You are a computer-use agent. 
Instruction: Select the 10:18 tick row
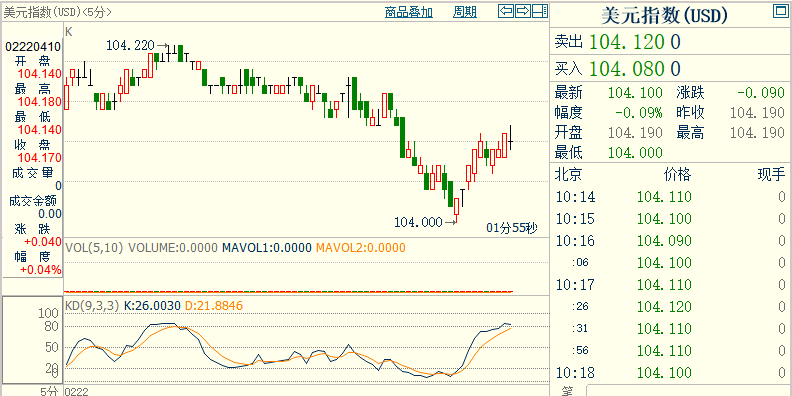click(671, 373)
